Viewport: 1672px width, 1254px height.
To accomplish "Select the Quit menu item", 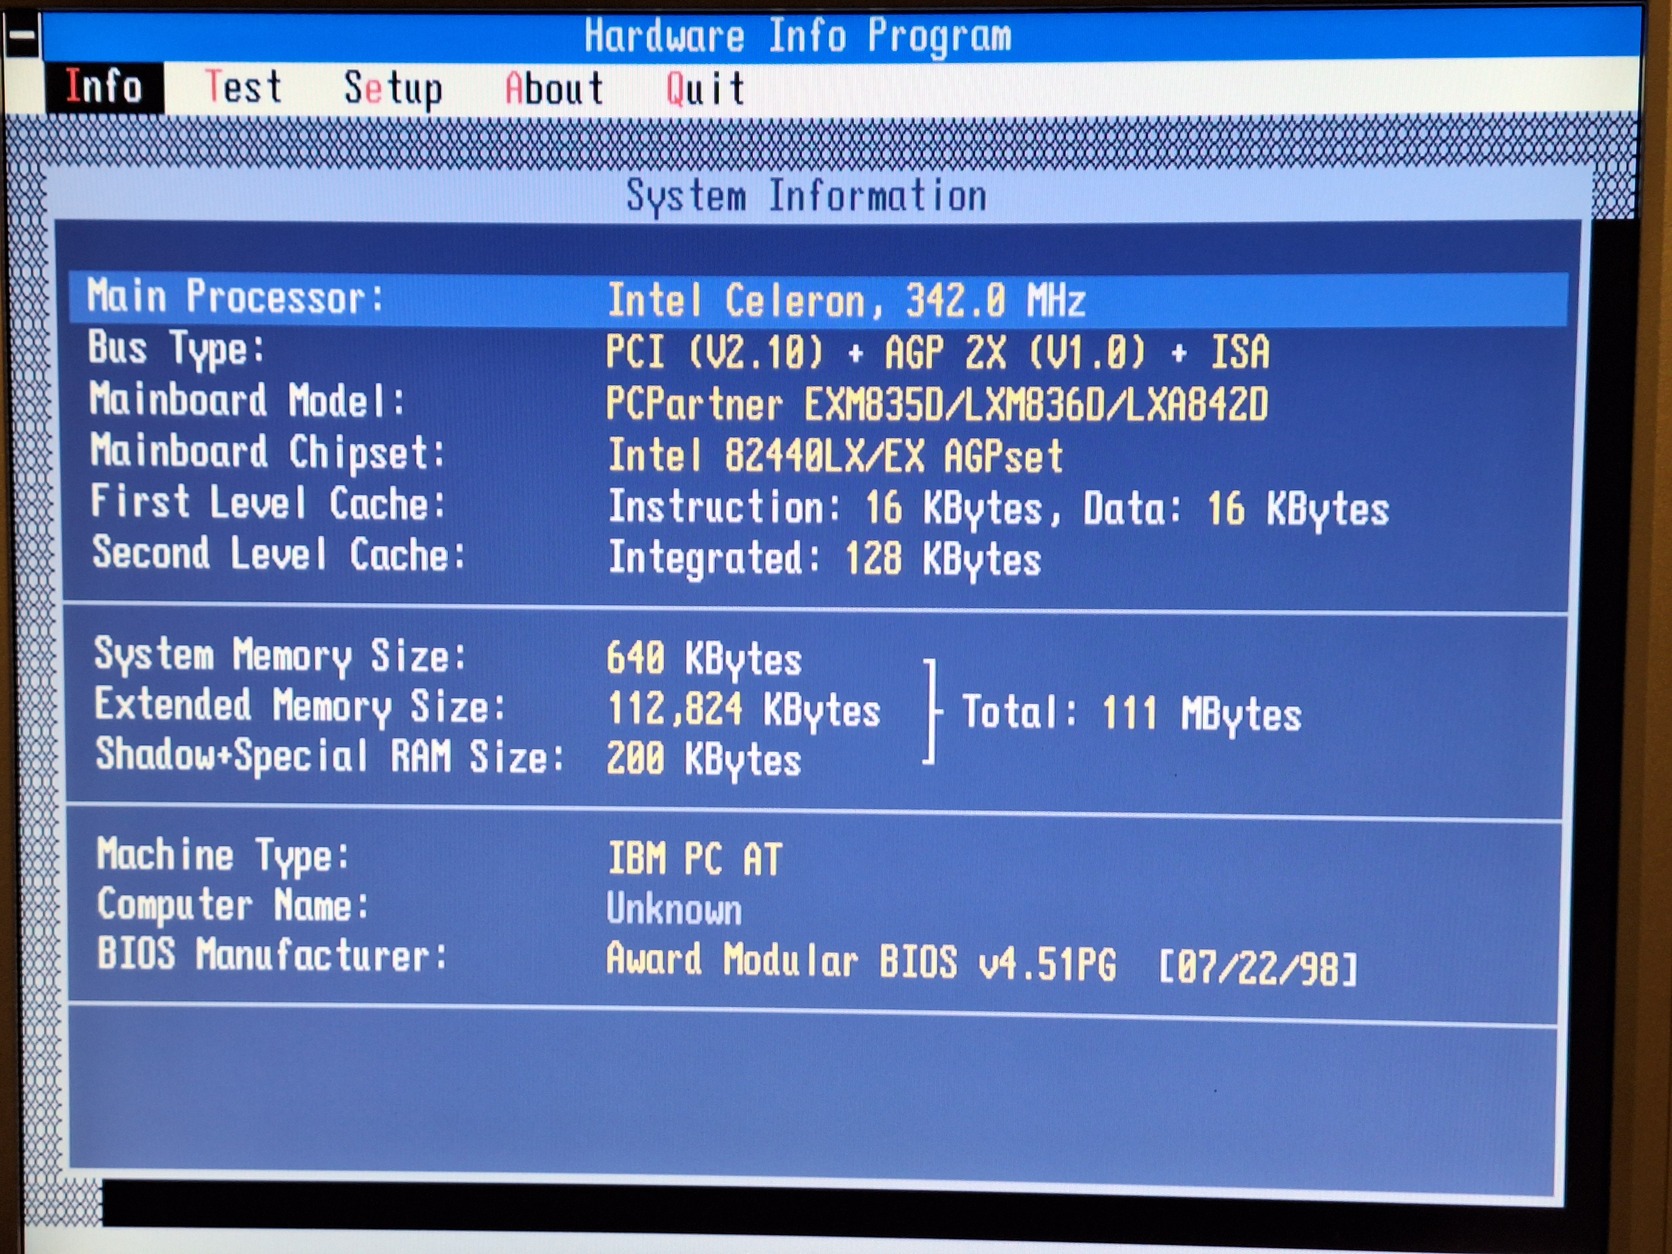I will [x=706, y=90].
